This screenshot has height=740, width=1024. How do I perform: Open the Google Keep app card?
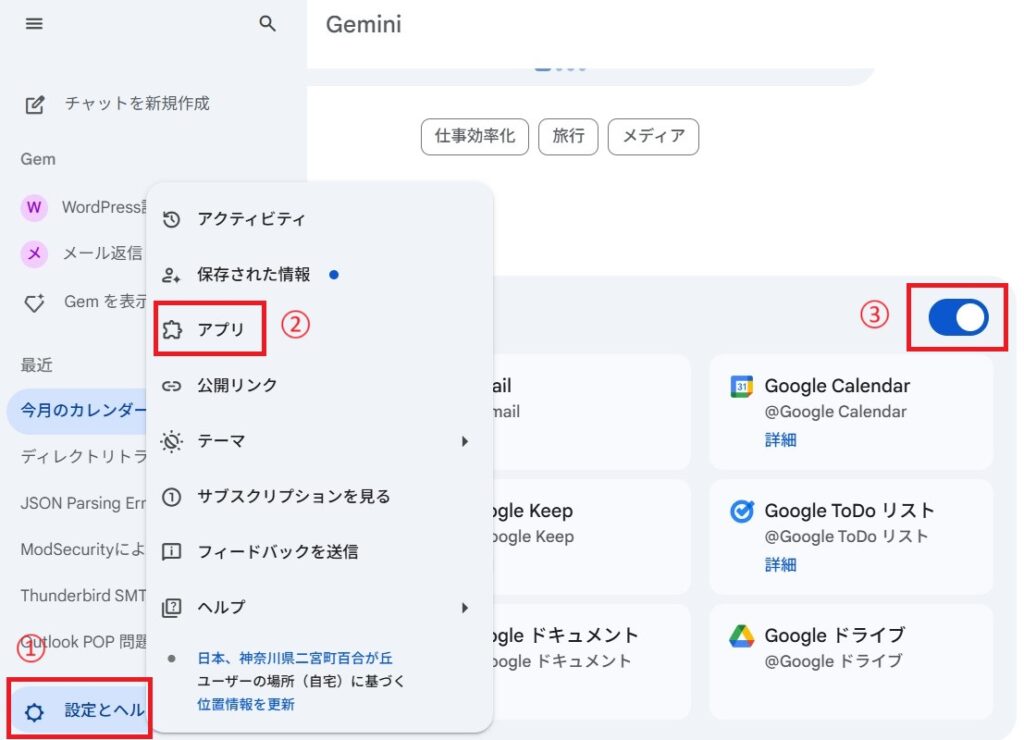591,537
